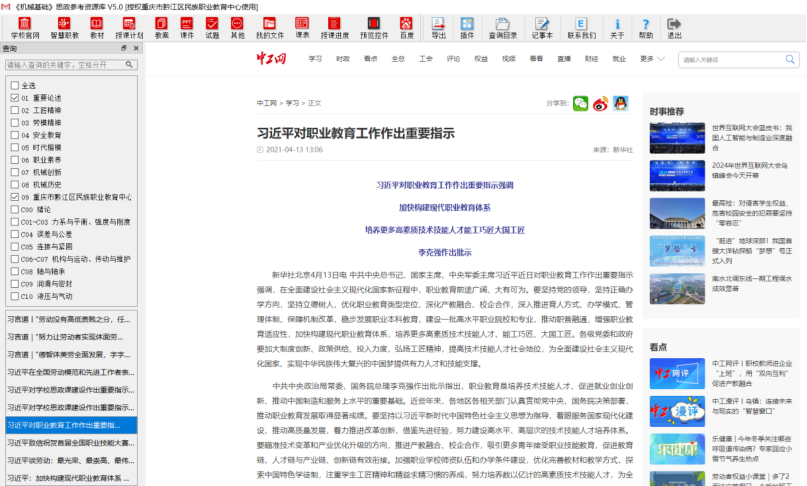Viewport: 807px width, 486px height.
Task: Check the C00 绪论 checkbox
Action: pyautogui.click(x=15, y=210)
